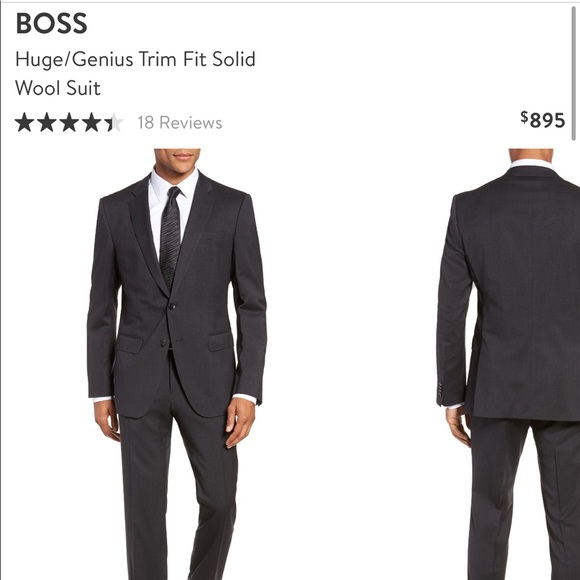The width and height of the screenshot is (580, 580).
Task: Open the BOSS brand page
Action: [x=51, y=23]
